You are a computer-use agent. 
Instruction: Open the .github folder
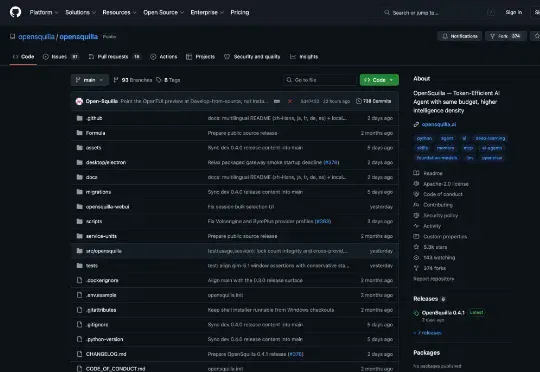coord(94,118)
